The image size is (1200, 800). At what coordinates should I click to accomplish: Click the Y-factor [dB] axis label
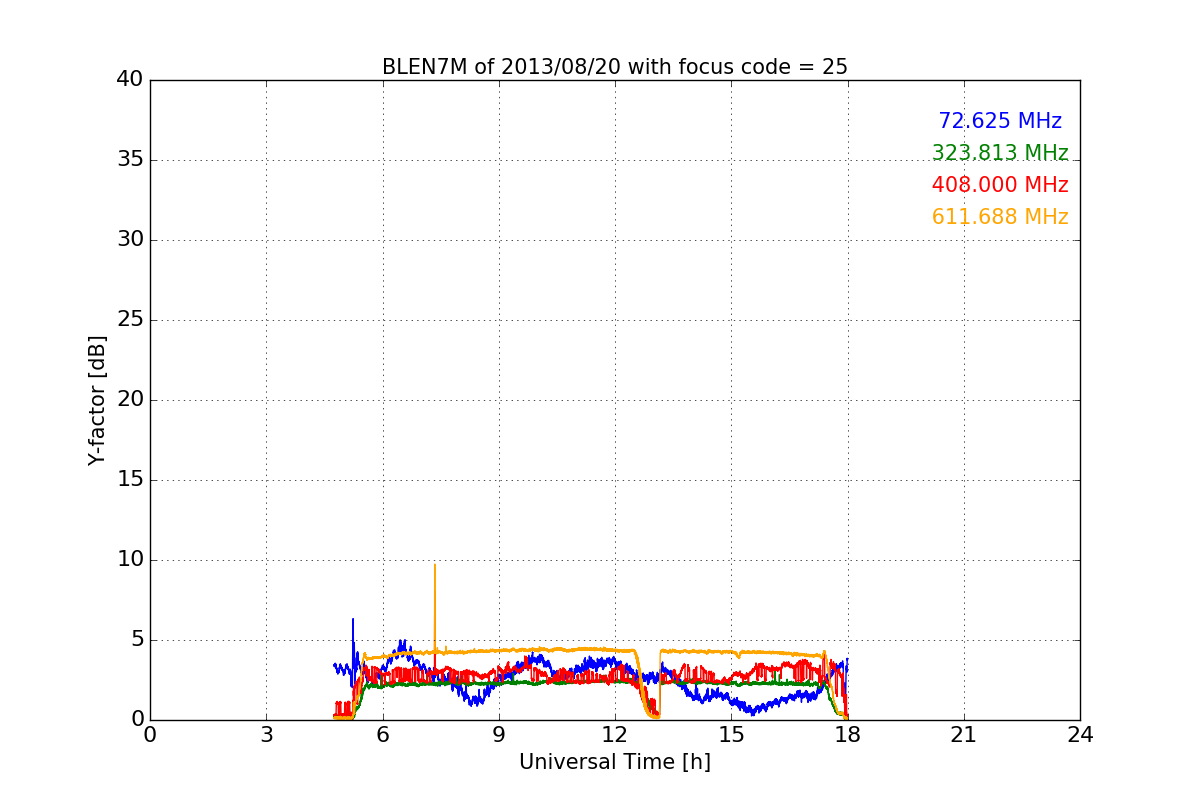pyautogui.click(x=96, y=400)
